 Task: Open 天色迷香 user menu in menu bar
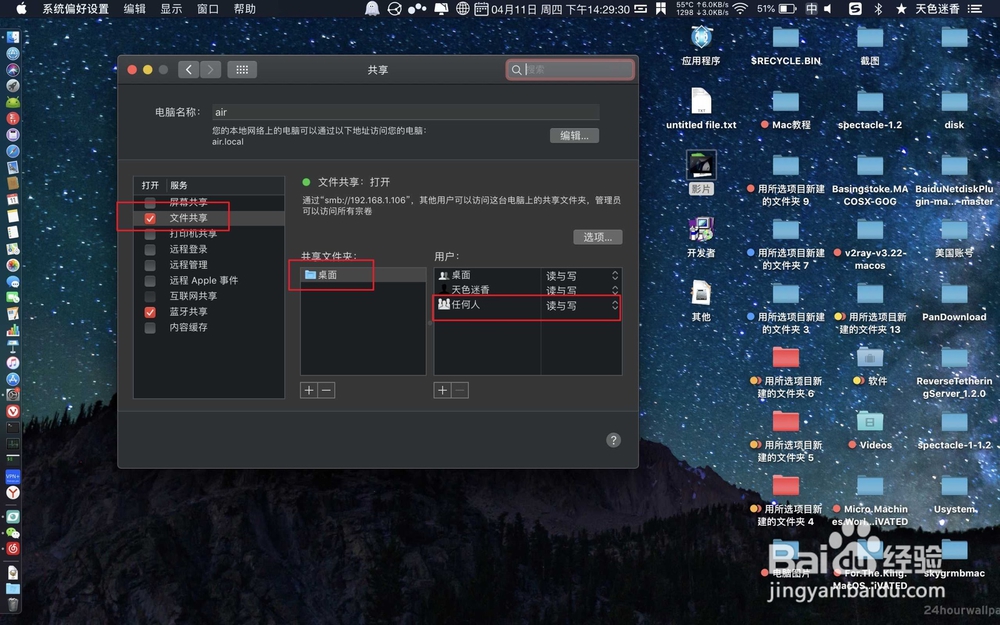(x=937, y=9)
